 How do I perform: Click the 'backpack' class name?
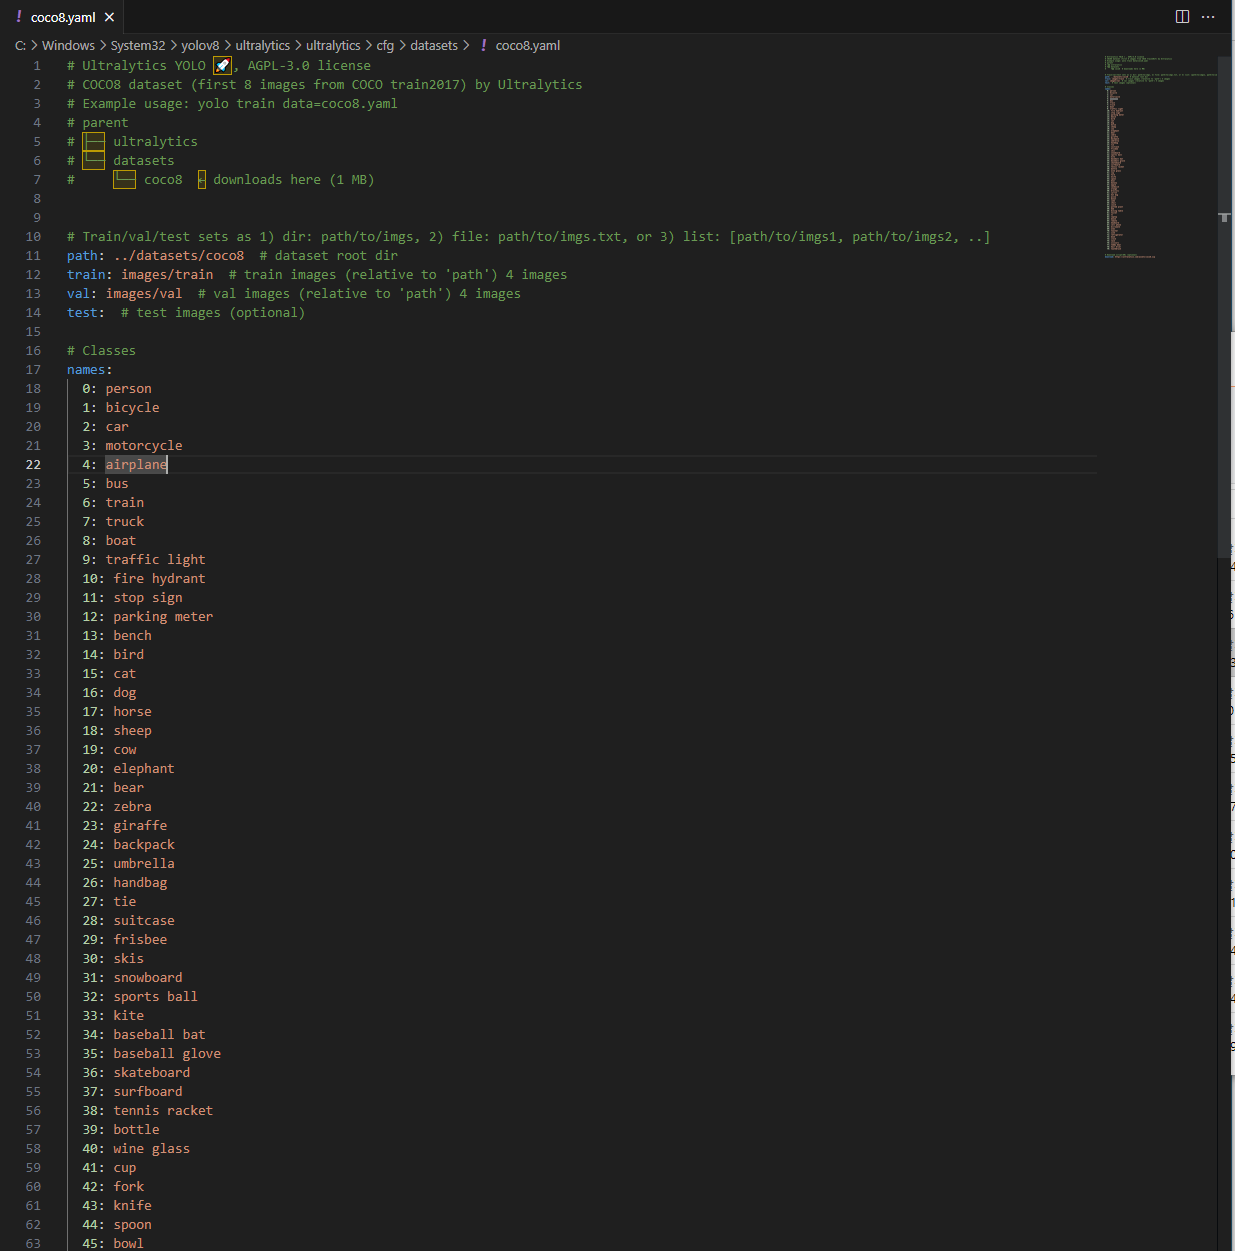click(x=144, y=845)
